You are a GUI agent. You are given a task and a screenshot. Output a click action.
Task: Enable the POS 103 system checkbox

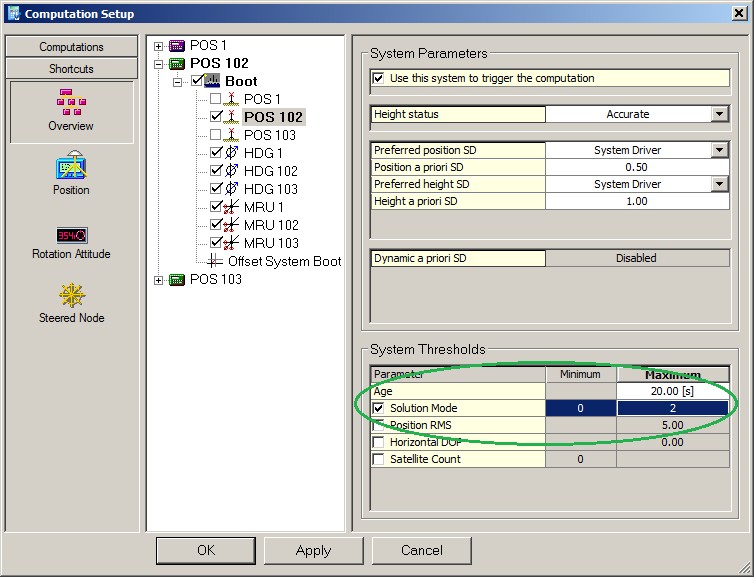pos(216,135)
